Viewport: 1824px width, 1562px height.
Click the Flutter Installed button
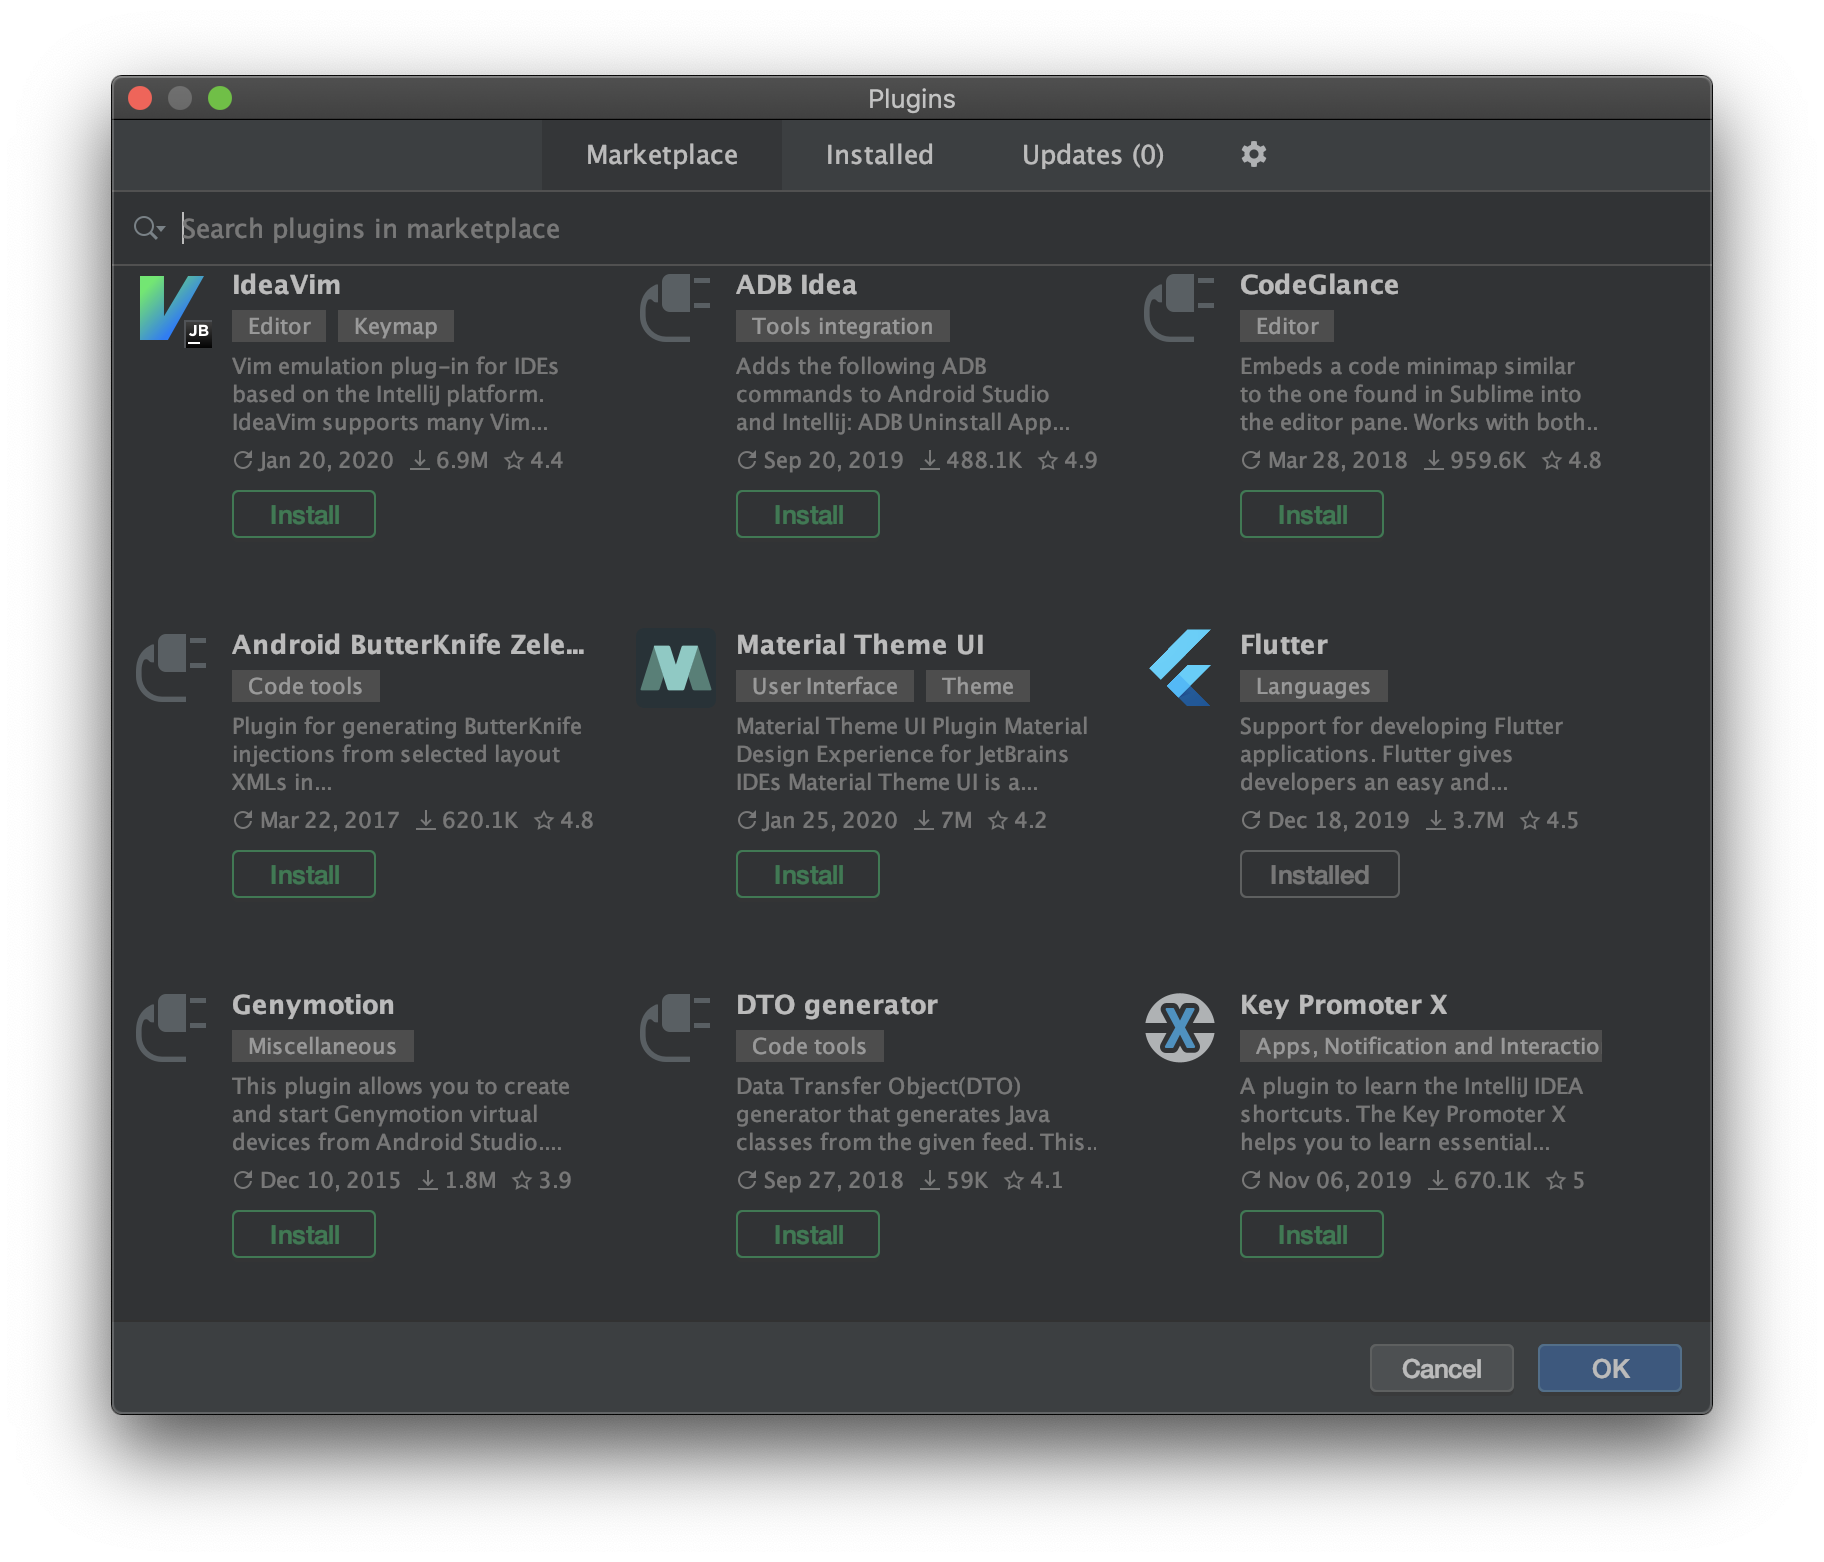pos(1320,874)
